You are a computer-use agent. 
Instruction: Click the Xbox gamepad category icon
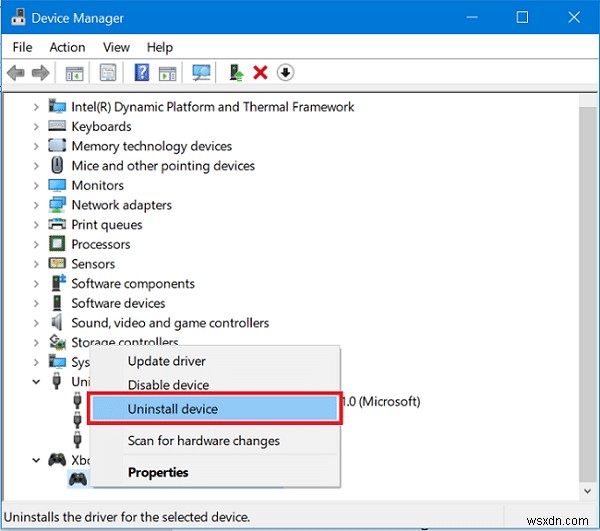[x=57, y=459]
